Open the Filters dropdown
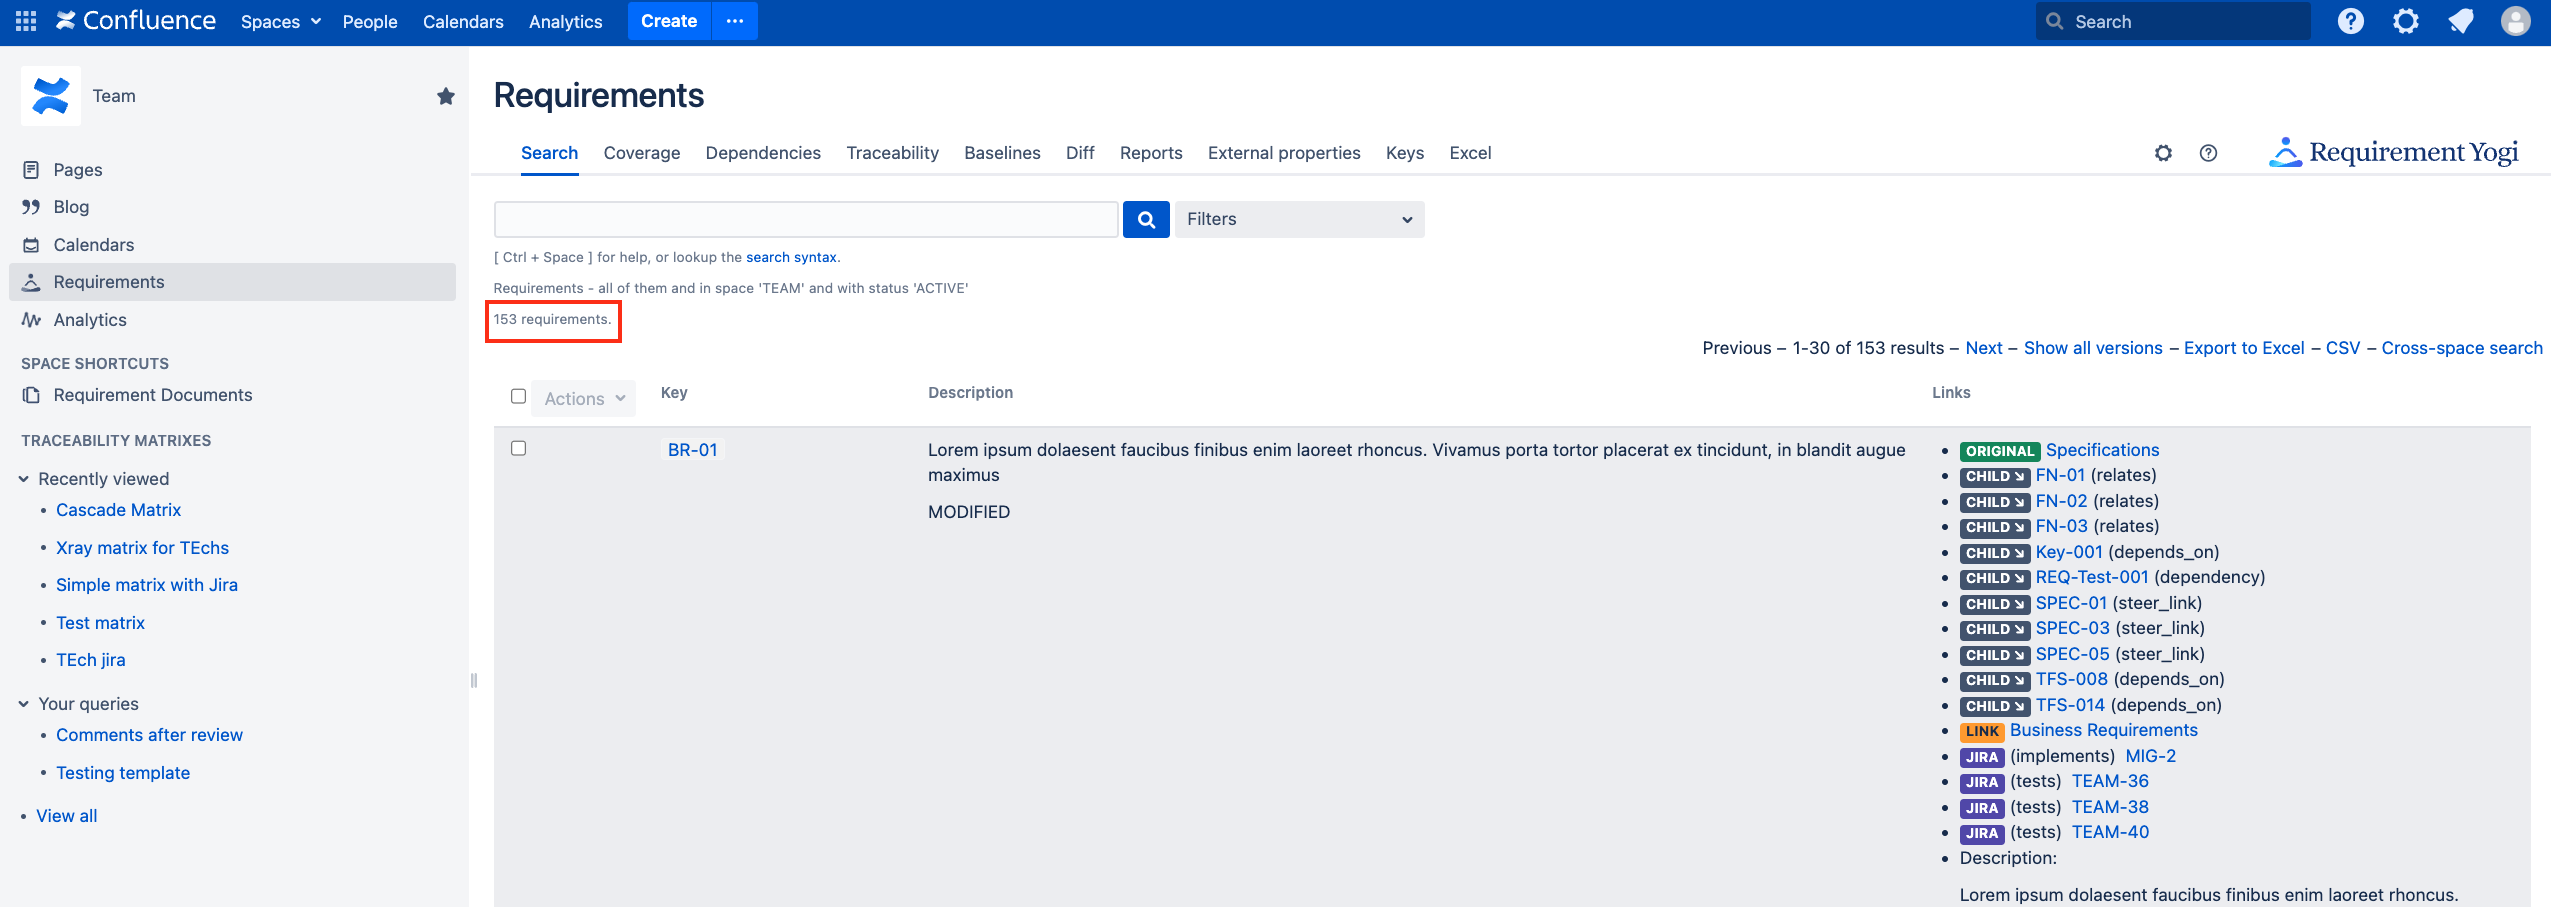Image resolution: width=2551 pixels, height=907 pixels. click(x=1298, y=219)
